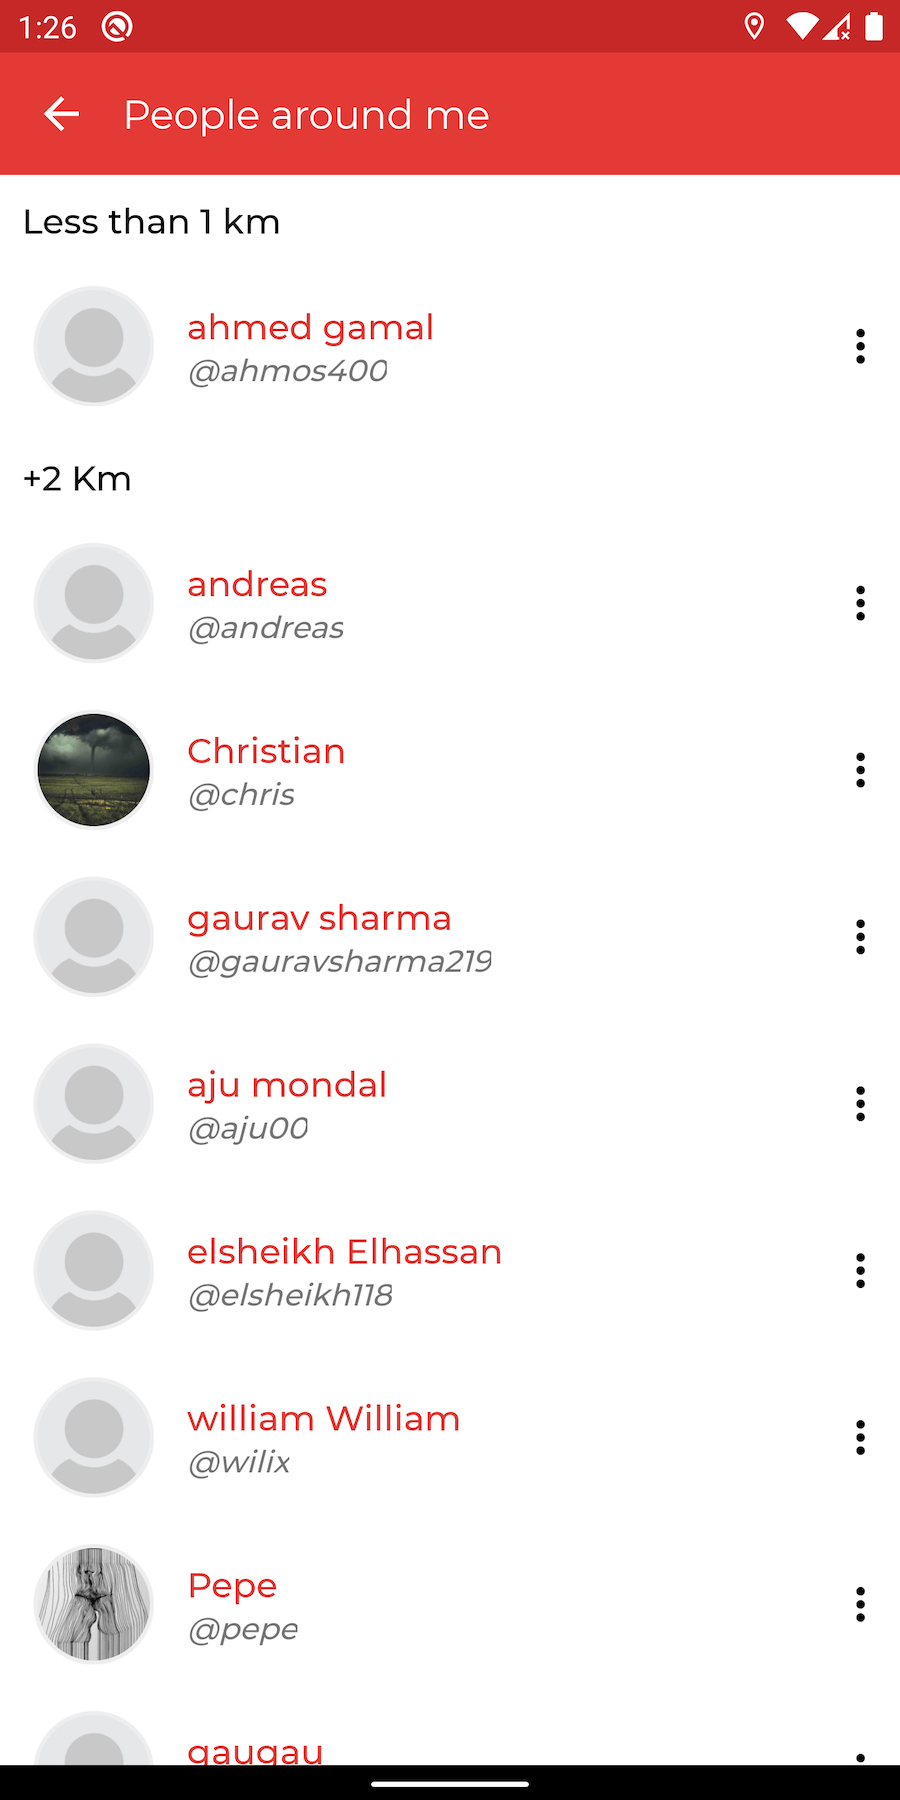Tap Pepe's sketch profile picture
Image resolution: width=900 pixels, height=1800 pixels.
click(94, 1605)
